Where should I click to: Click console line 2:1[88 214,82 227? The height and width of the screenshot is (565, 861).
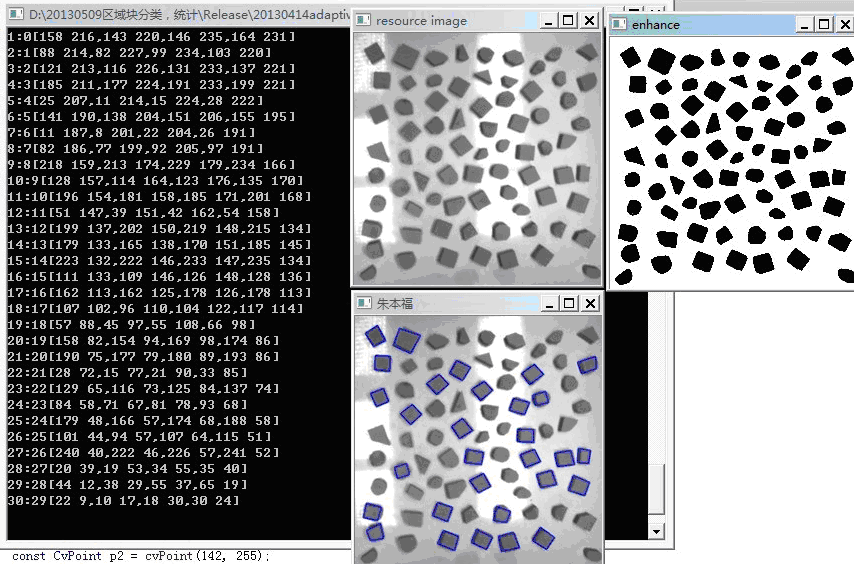coord(139,53)
